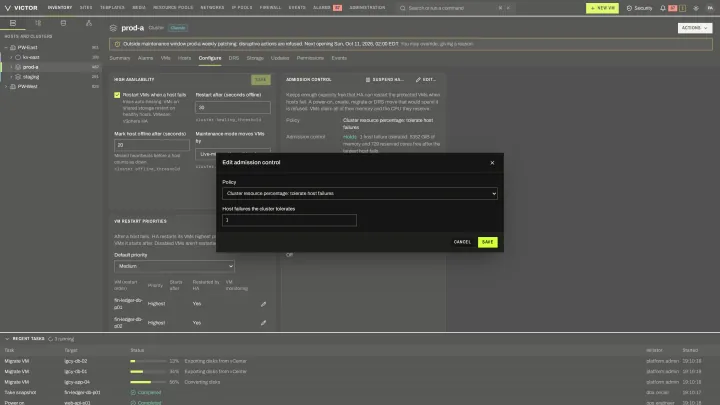This screenshot has height=405, width=720.
Task: Click the PW-West datacenter icon
Action: (13, 86)
